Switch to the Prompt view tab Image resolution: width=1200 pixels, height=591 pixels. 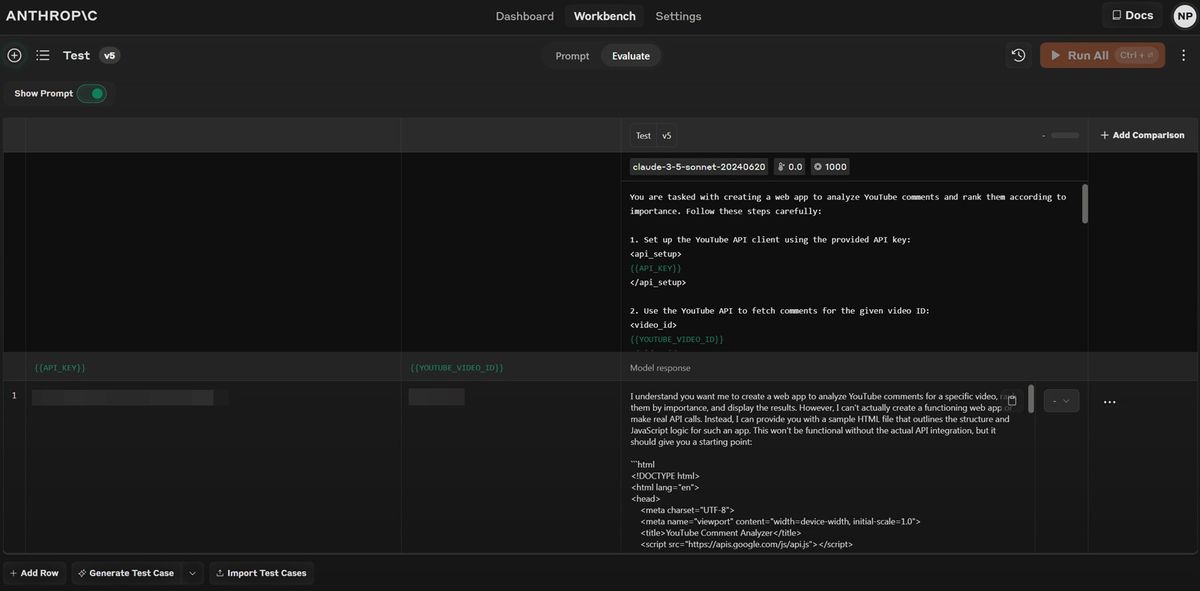click(572, 56)
